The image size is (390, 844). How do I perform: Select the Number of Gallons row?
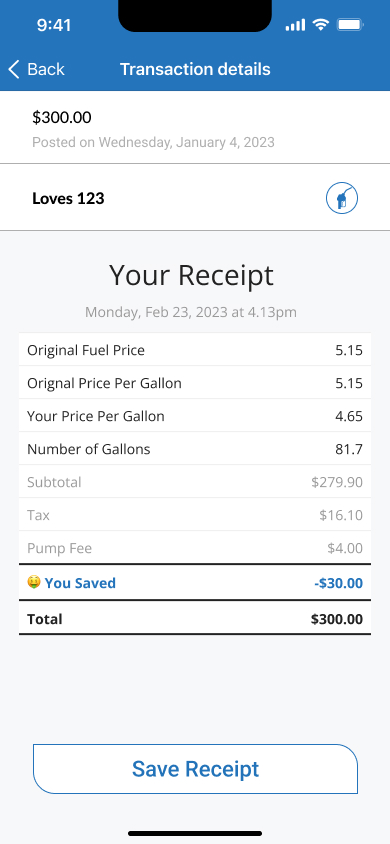pos(195,448)
